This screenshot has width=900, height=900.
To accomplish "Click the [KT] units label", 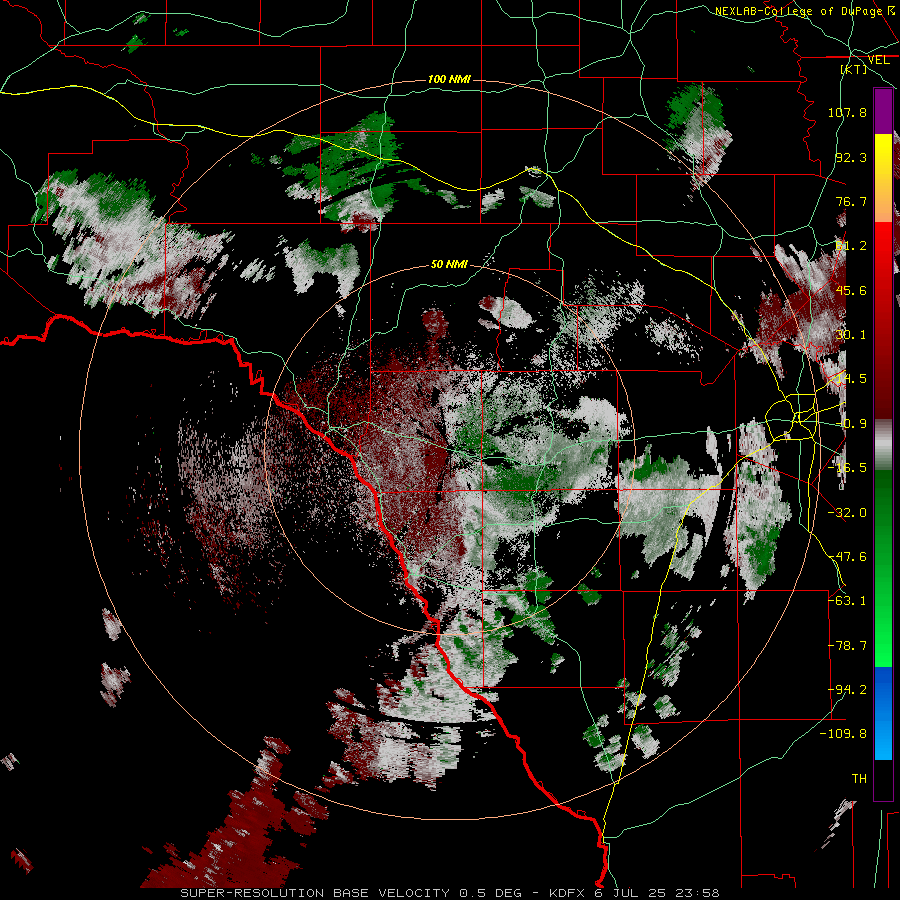I will pos(854,69).
